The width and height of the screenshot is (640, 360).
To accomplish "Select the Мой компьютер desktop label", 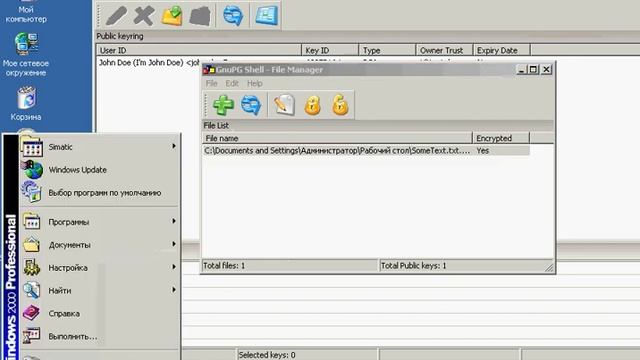I will click(x=26, y=14).
